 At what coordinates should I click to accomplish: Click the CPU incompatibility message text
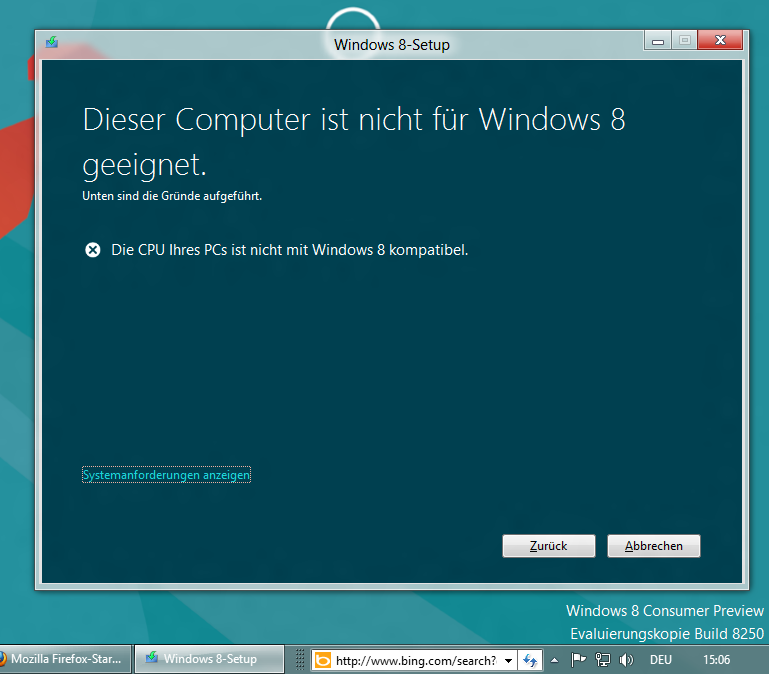point(289,250)
